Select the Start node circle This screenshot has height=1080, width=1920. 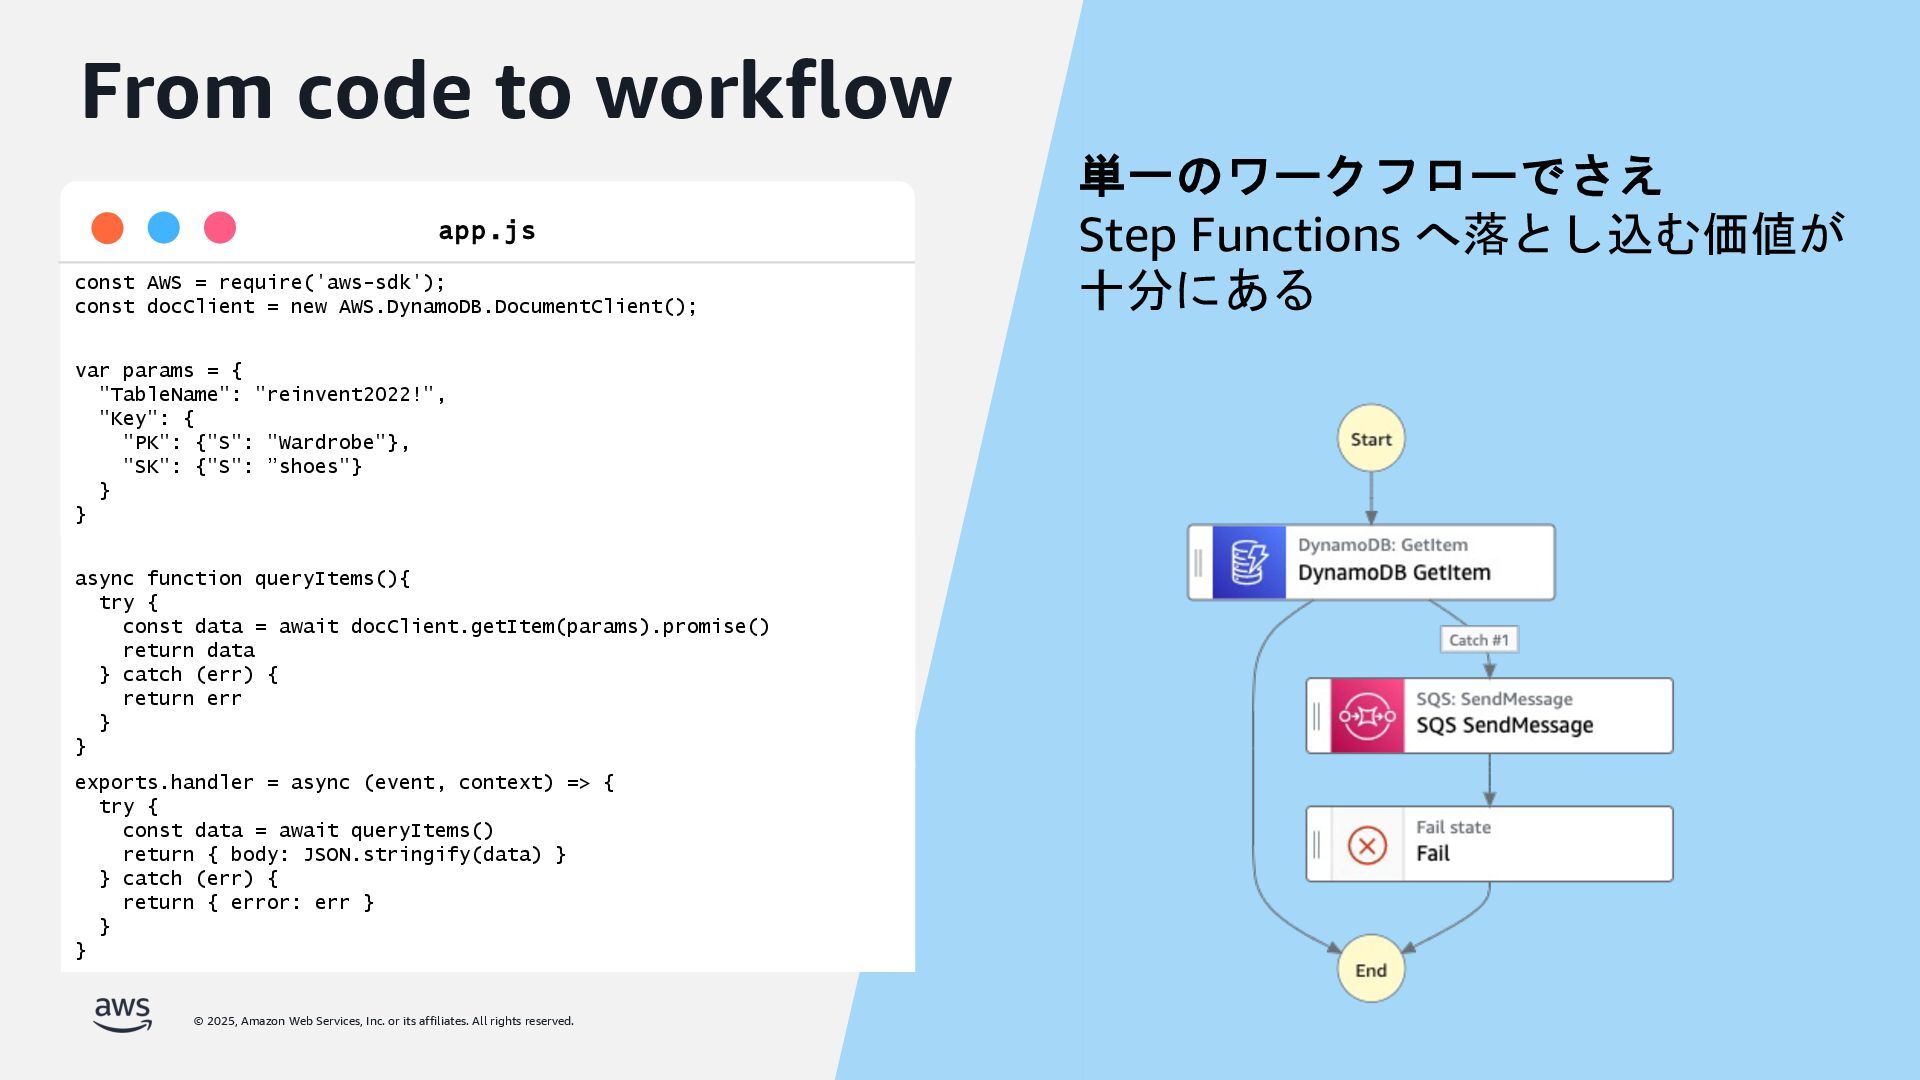(1371, 438)
